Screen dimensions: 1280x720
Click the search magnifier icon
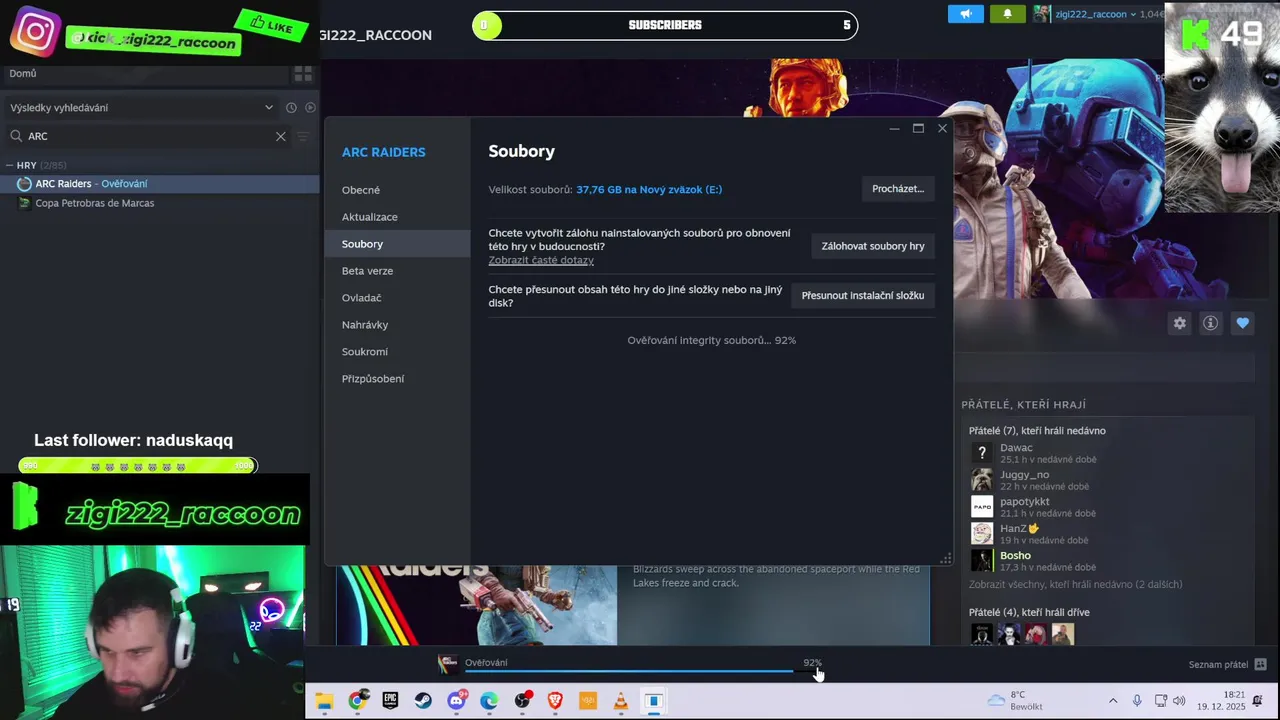click(16, 136)
